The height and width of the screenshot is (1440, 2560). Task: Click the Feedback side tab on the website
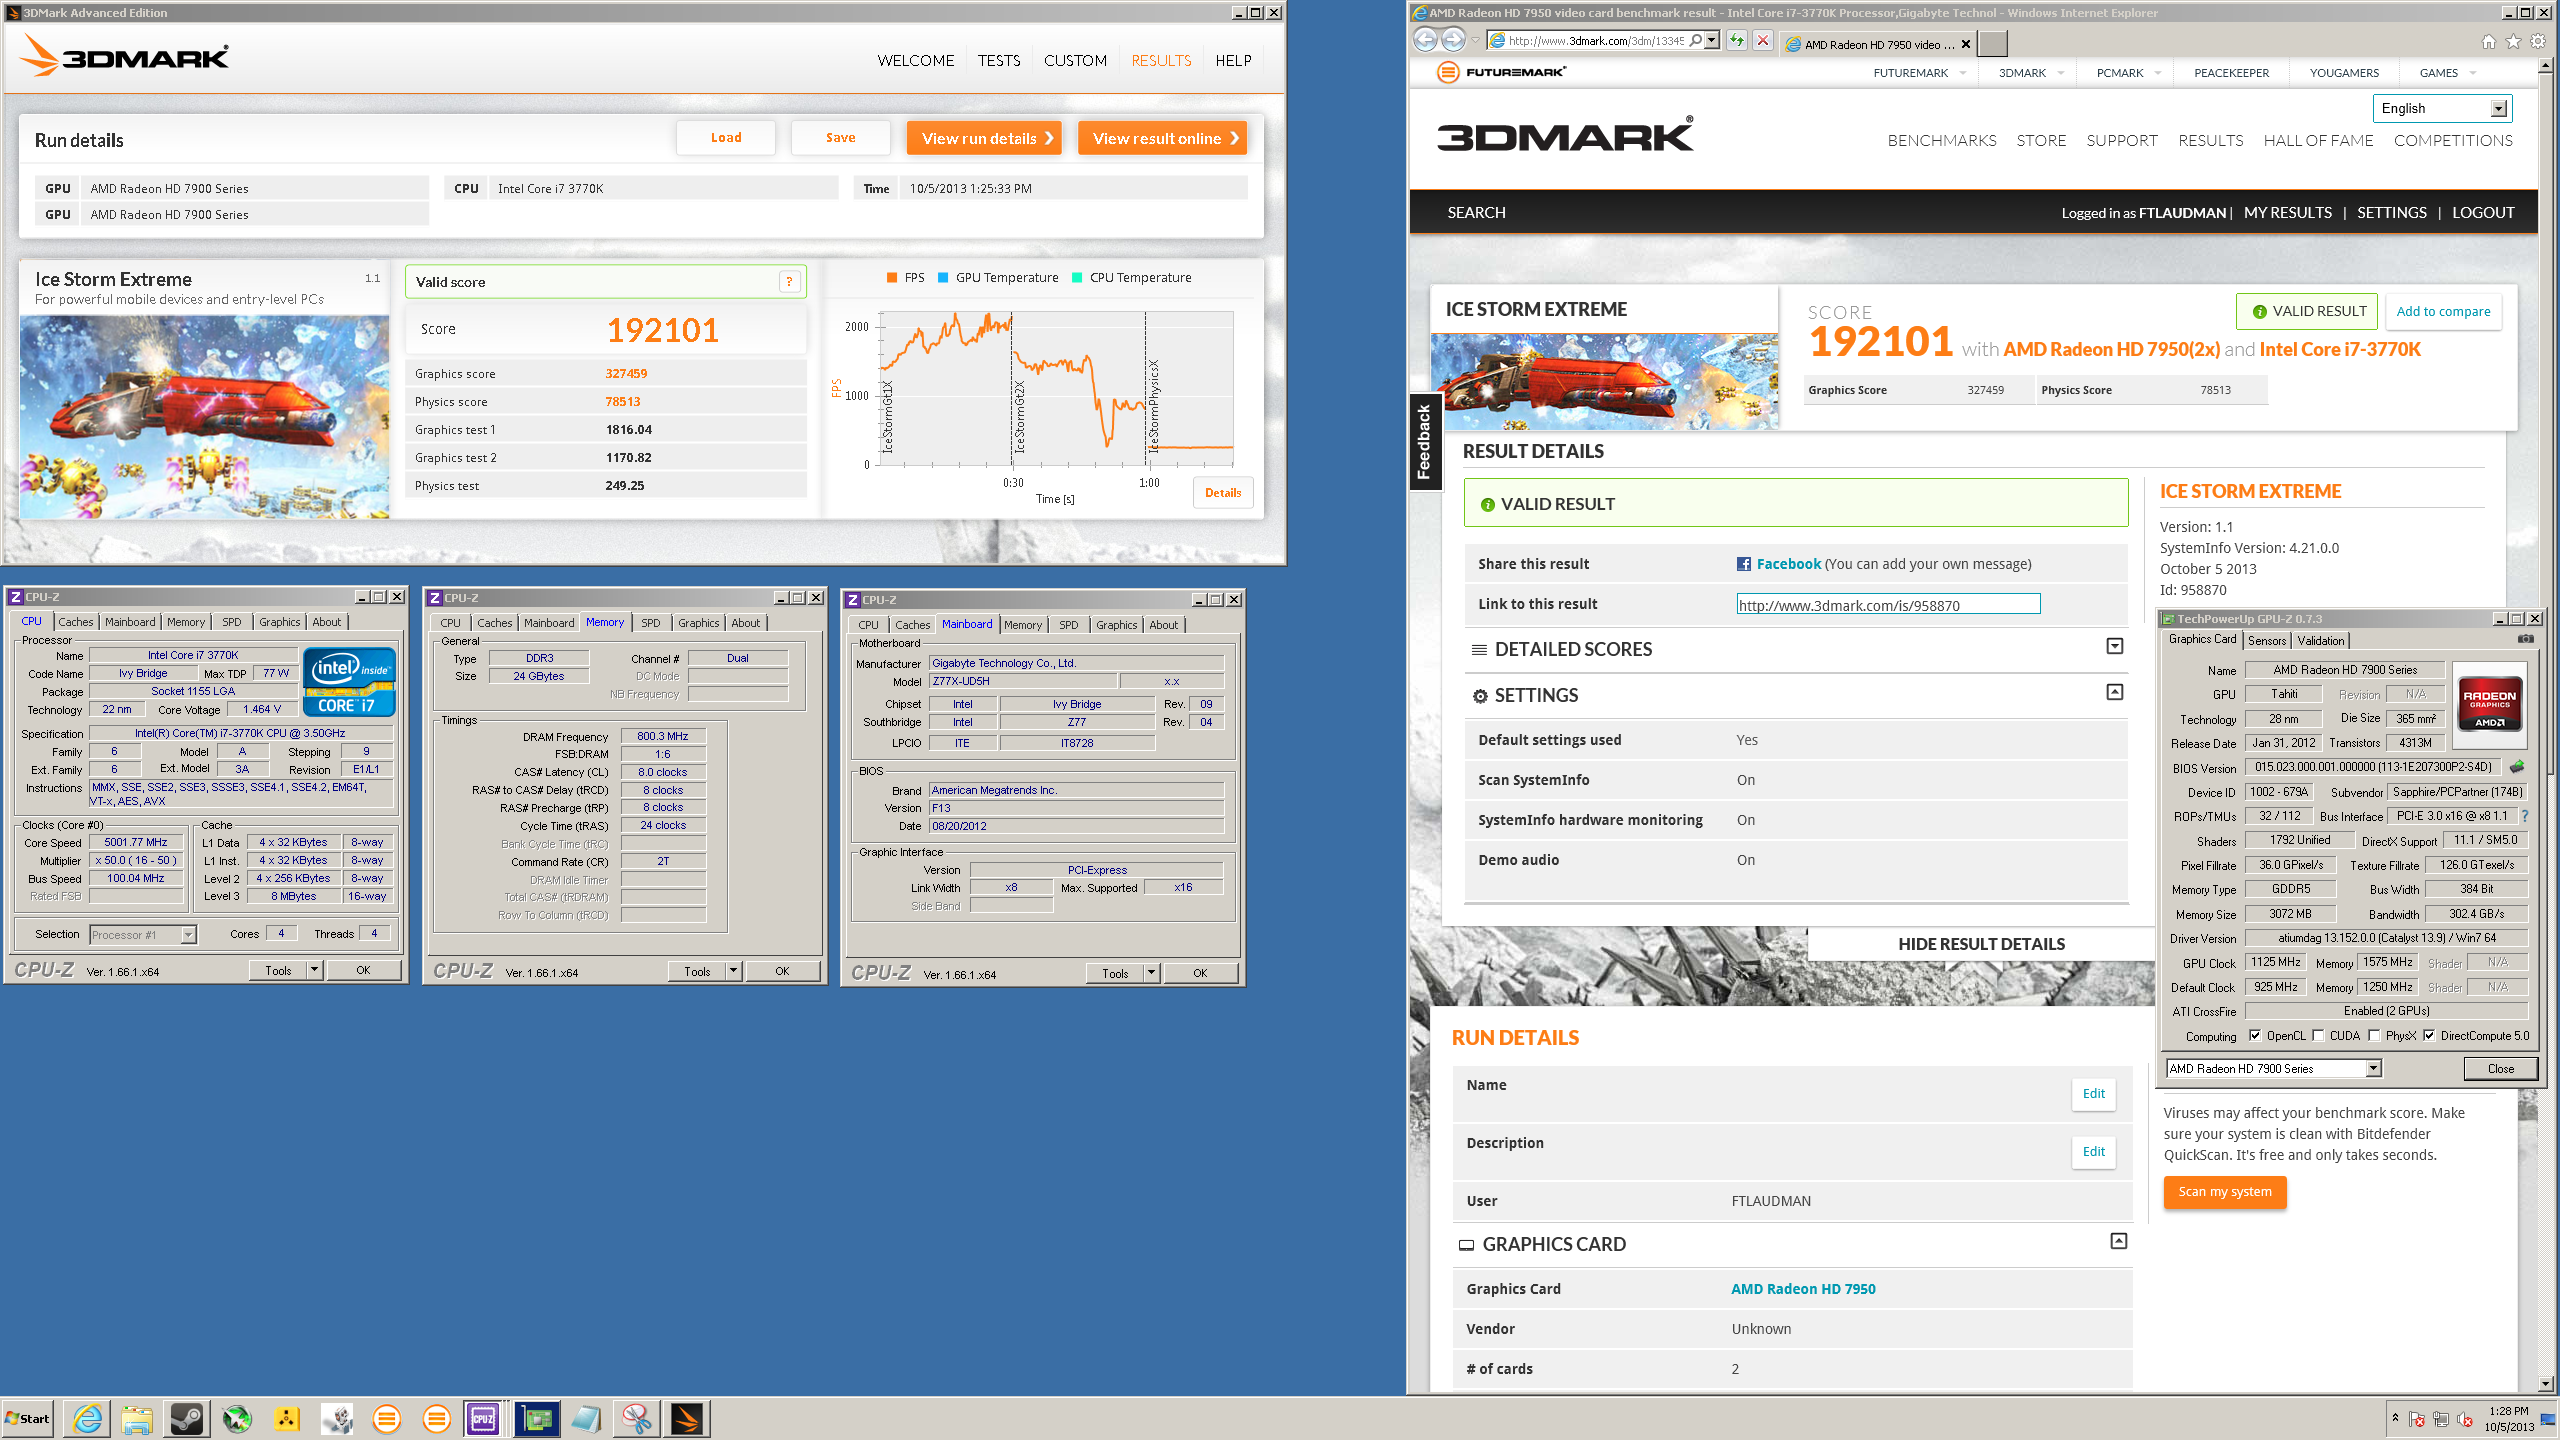pyautogui.click(x=1425, y=442)
